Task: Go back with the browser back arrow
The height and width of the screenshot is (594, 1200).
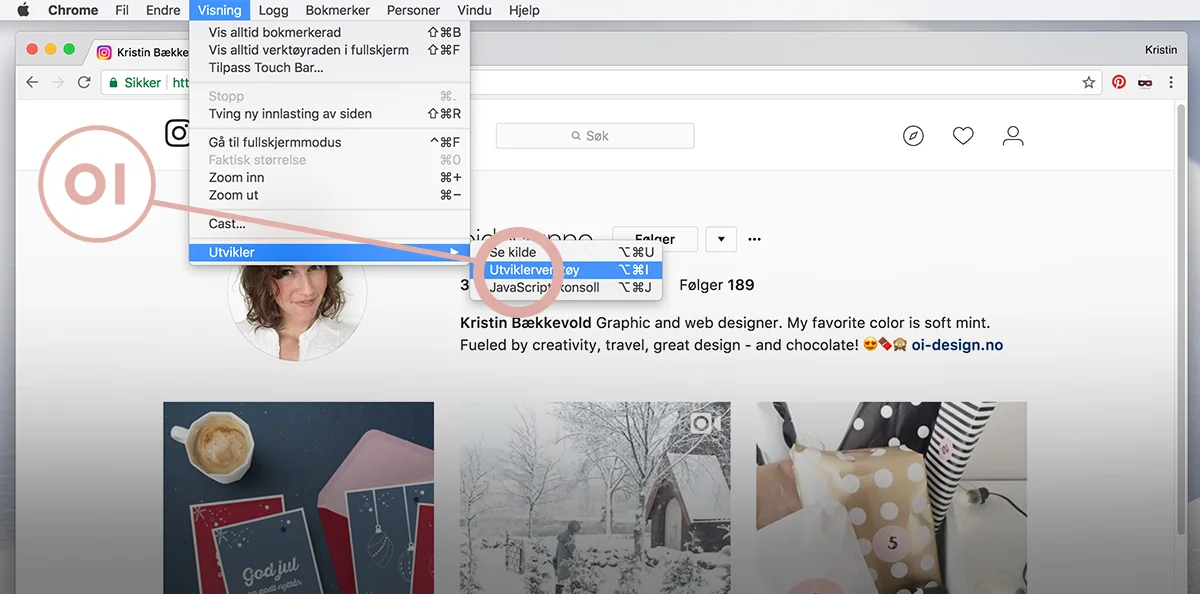Action: [x=32, y=83]
